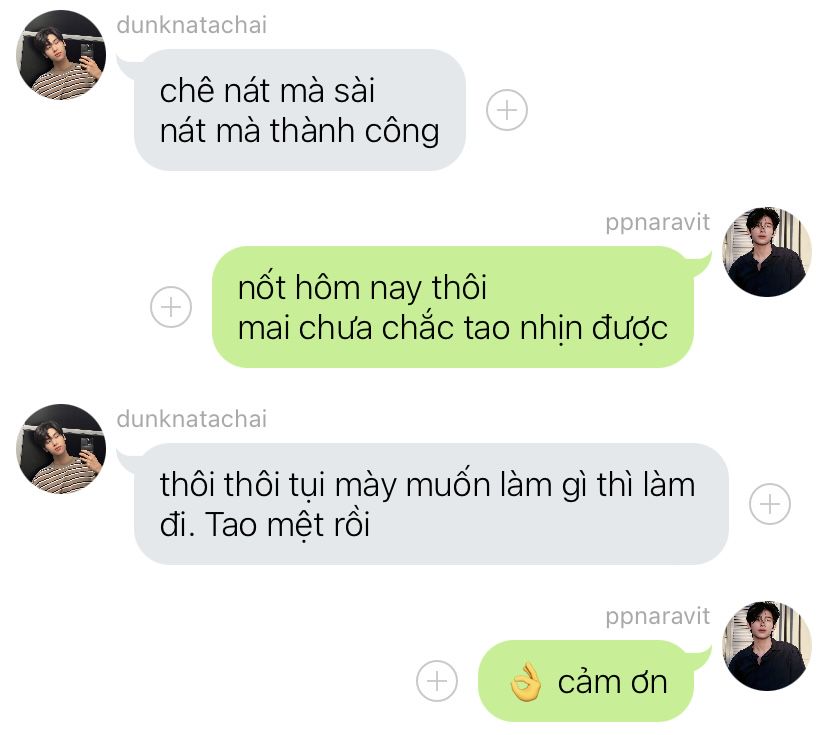Select the text line "nốt hôm nay thôi"
Screen dimensions: 828x735
point(362,288)
